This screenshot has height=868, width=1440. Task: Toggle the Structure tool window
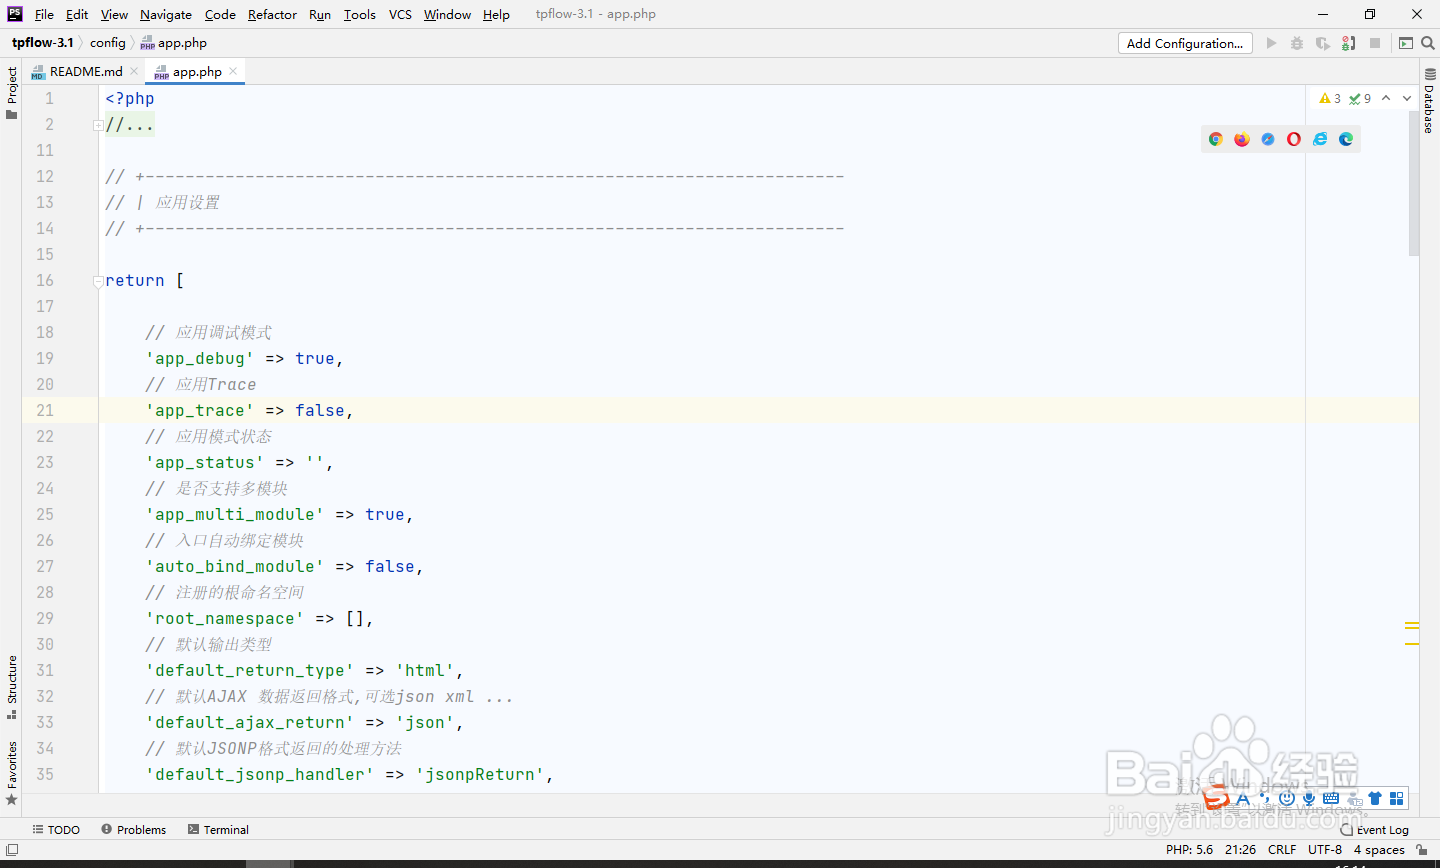tap(12, 687)
